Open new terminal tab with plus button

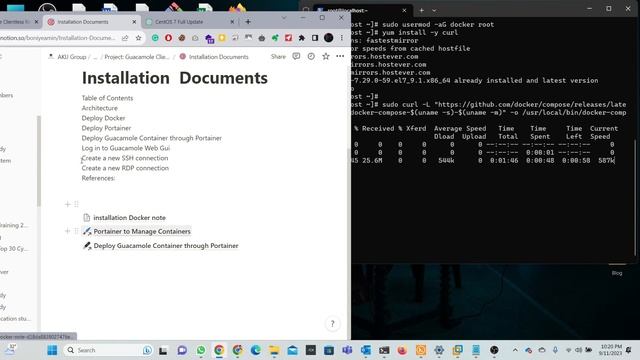pos(422,10)
